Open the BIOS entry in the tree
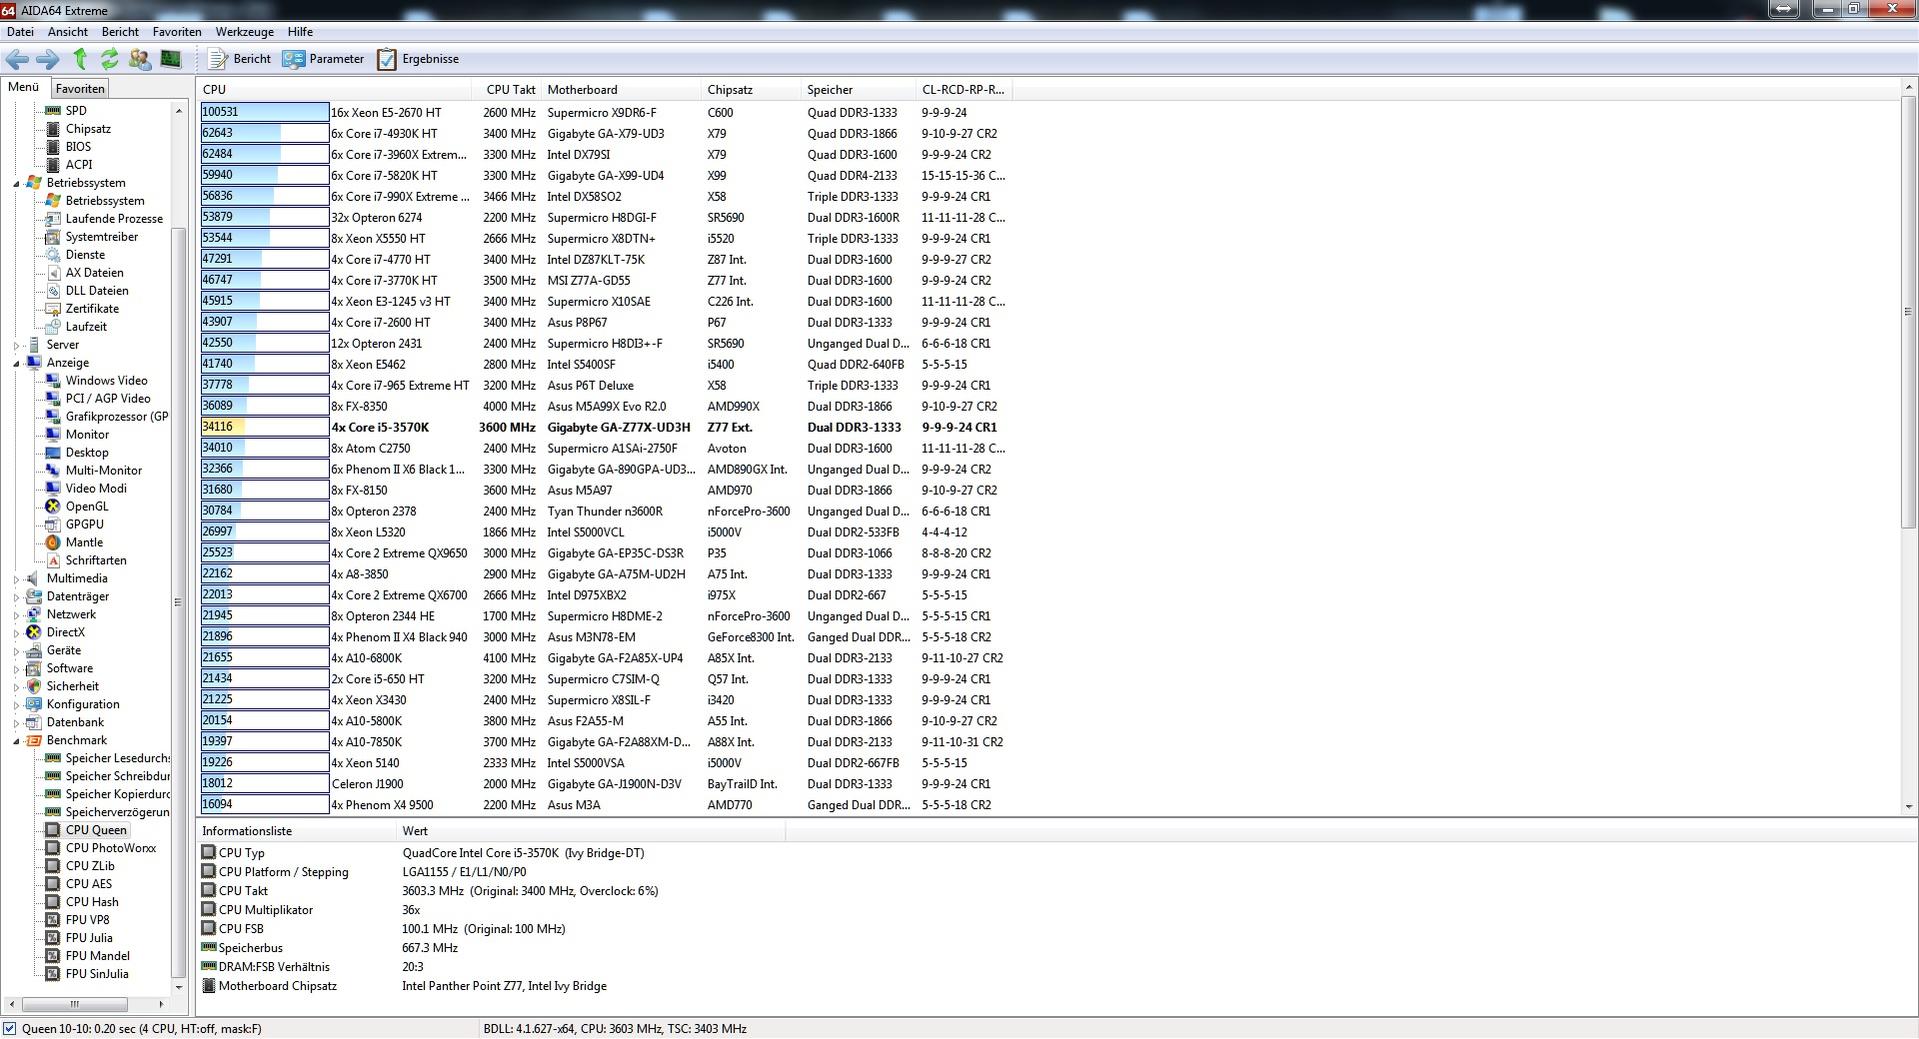This screenshot has width=1919, height=1039. pyautogui.click(x=78, y=147)
